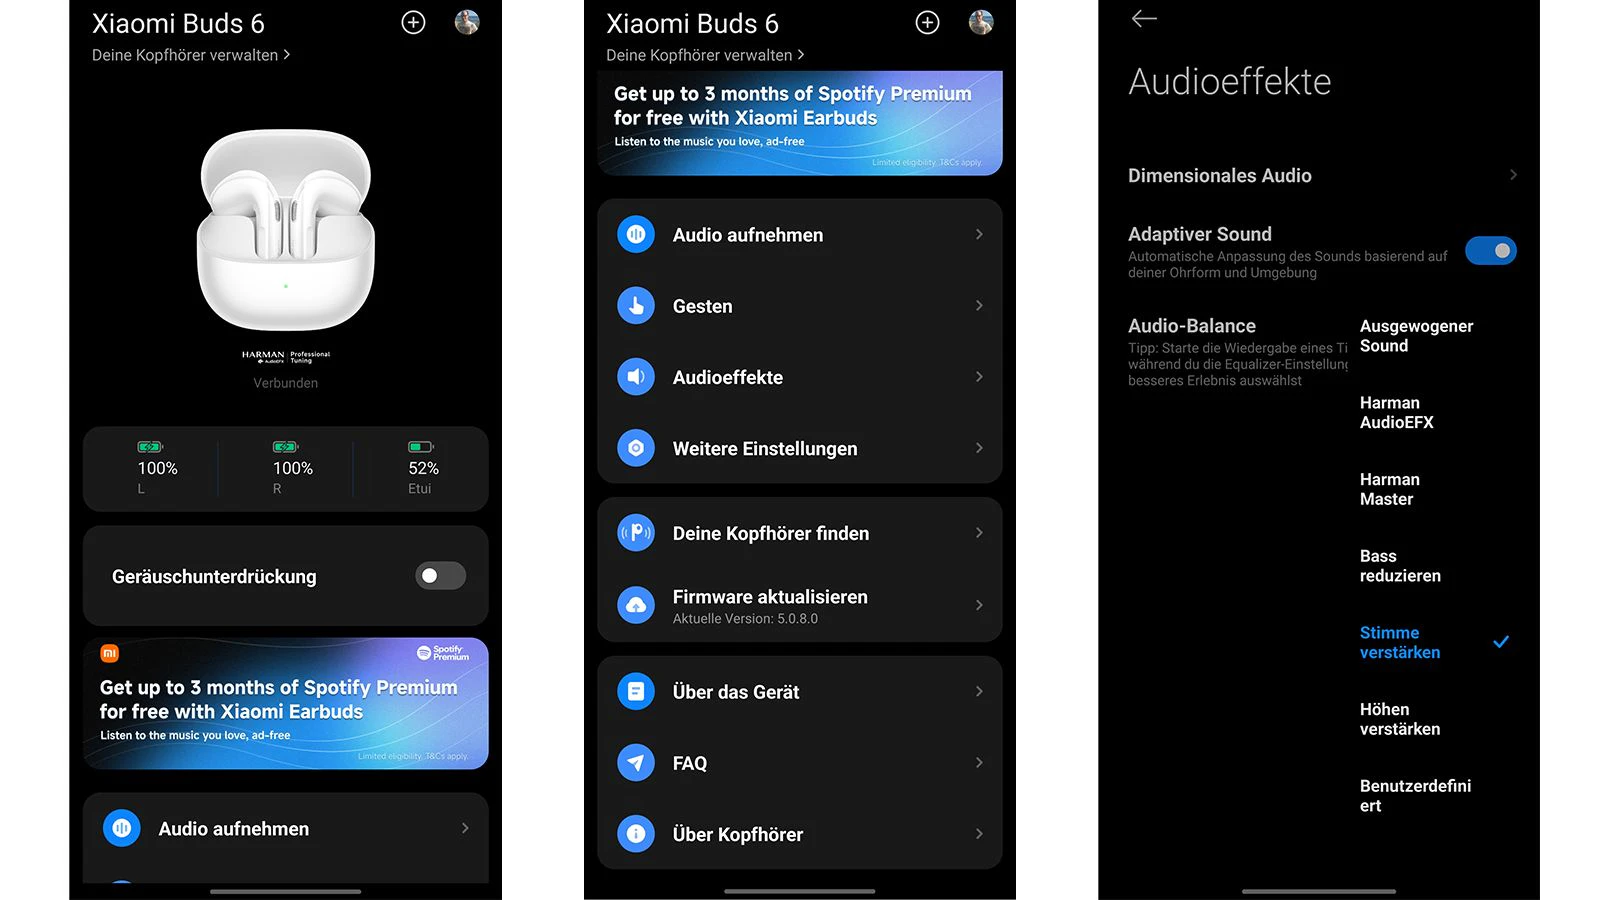This screenshot has height=900, width=1600.
Task: Tap the plus icon in the middle screen header
Action: [928, 22]
